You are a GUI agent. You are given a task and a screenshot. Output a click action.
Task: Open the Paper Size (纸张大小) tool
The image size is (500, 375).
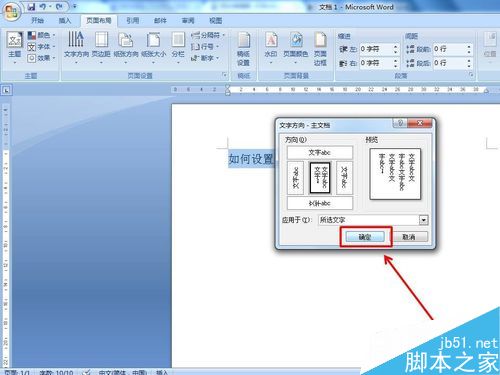coord(153,47)
